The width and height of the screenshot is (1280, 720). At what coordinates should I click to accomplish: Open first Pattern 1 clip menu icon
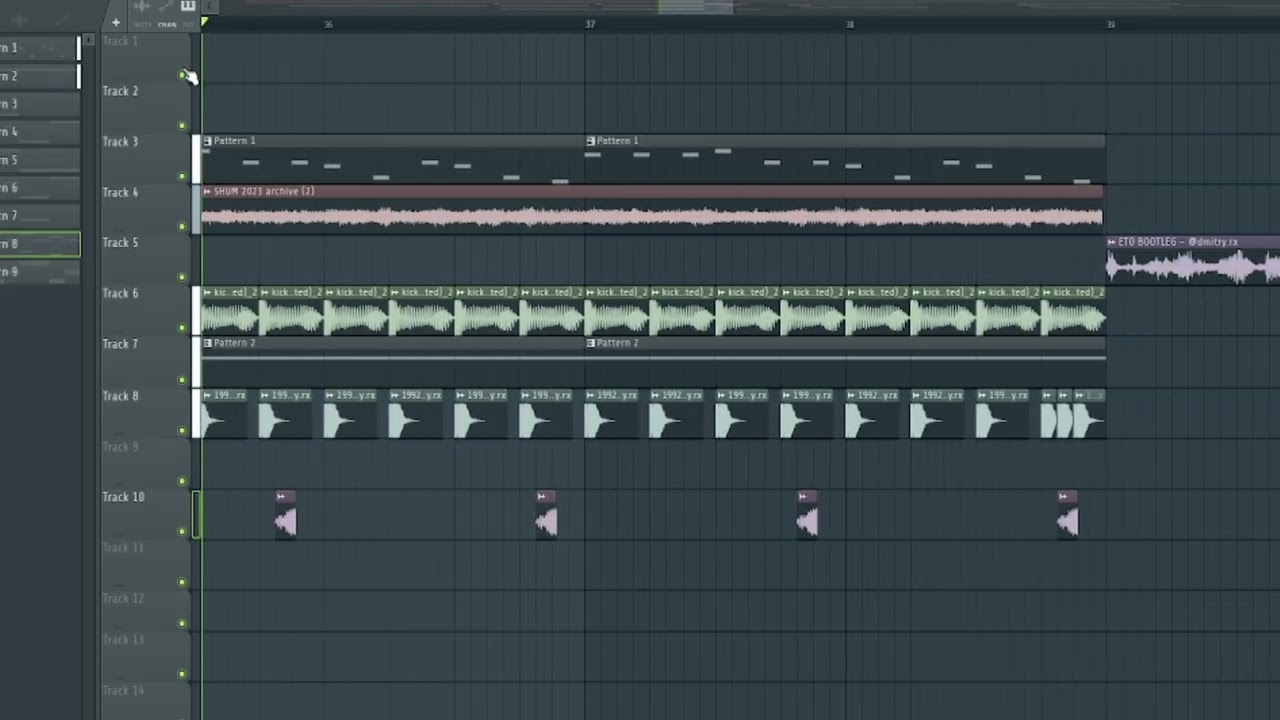[x=207, y=141]
